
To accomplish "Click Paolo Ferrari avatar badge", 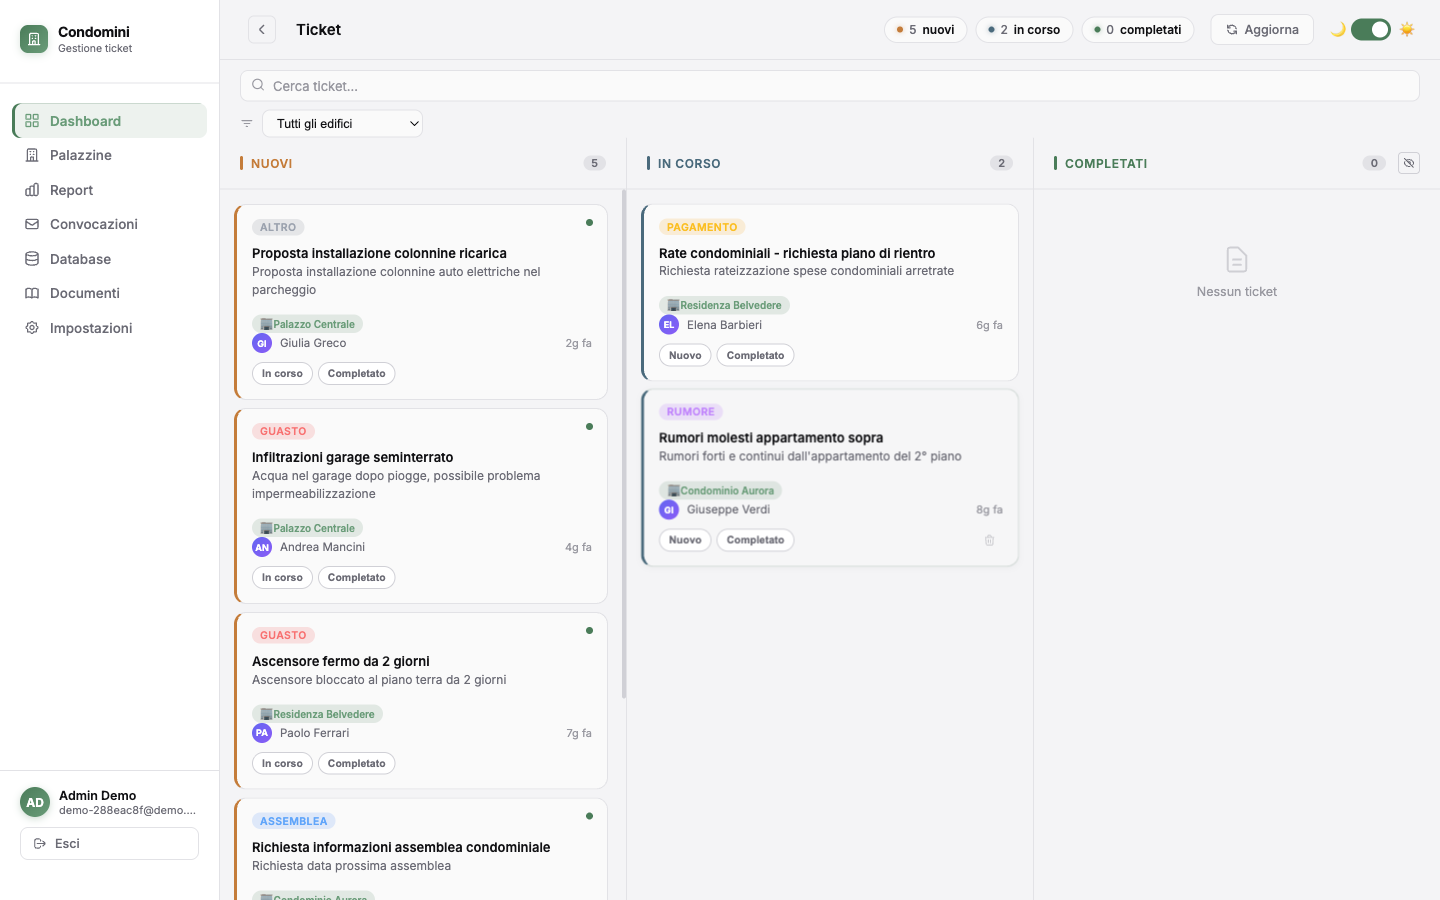I will [262, 733].
